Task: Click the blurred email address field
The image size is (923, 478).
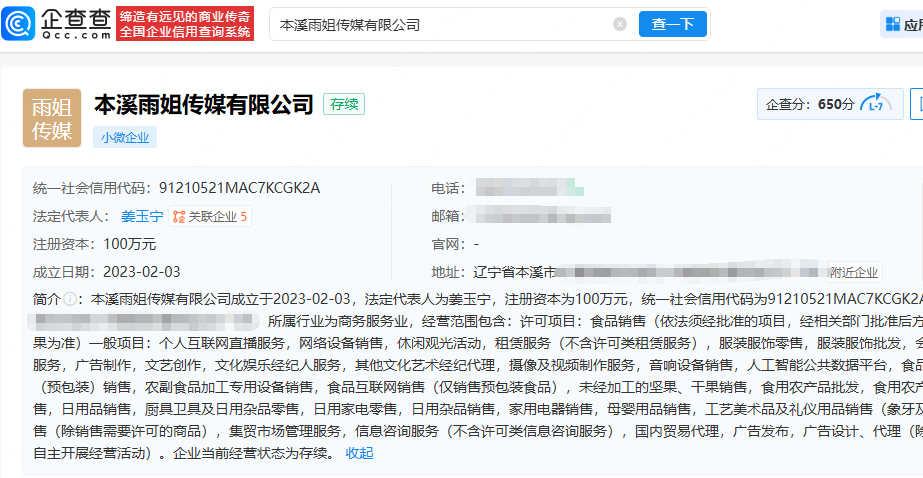Action: pos(538,215)
